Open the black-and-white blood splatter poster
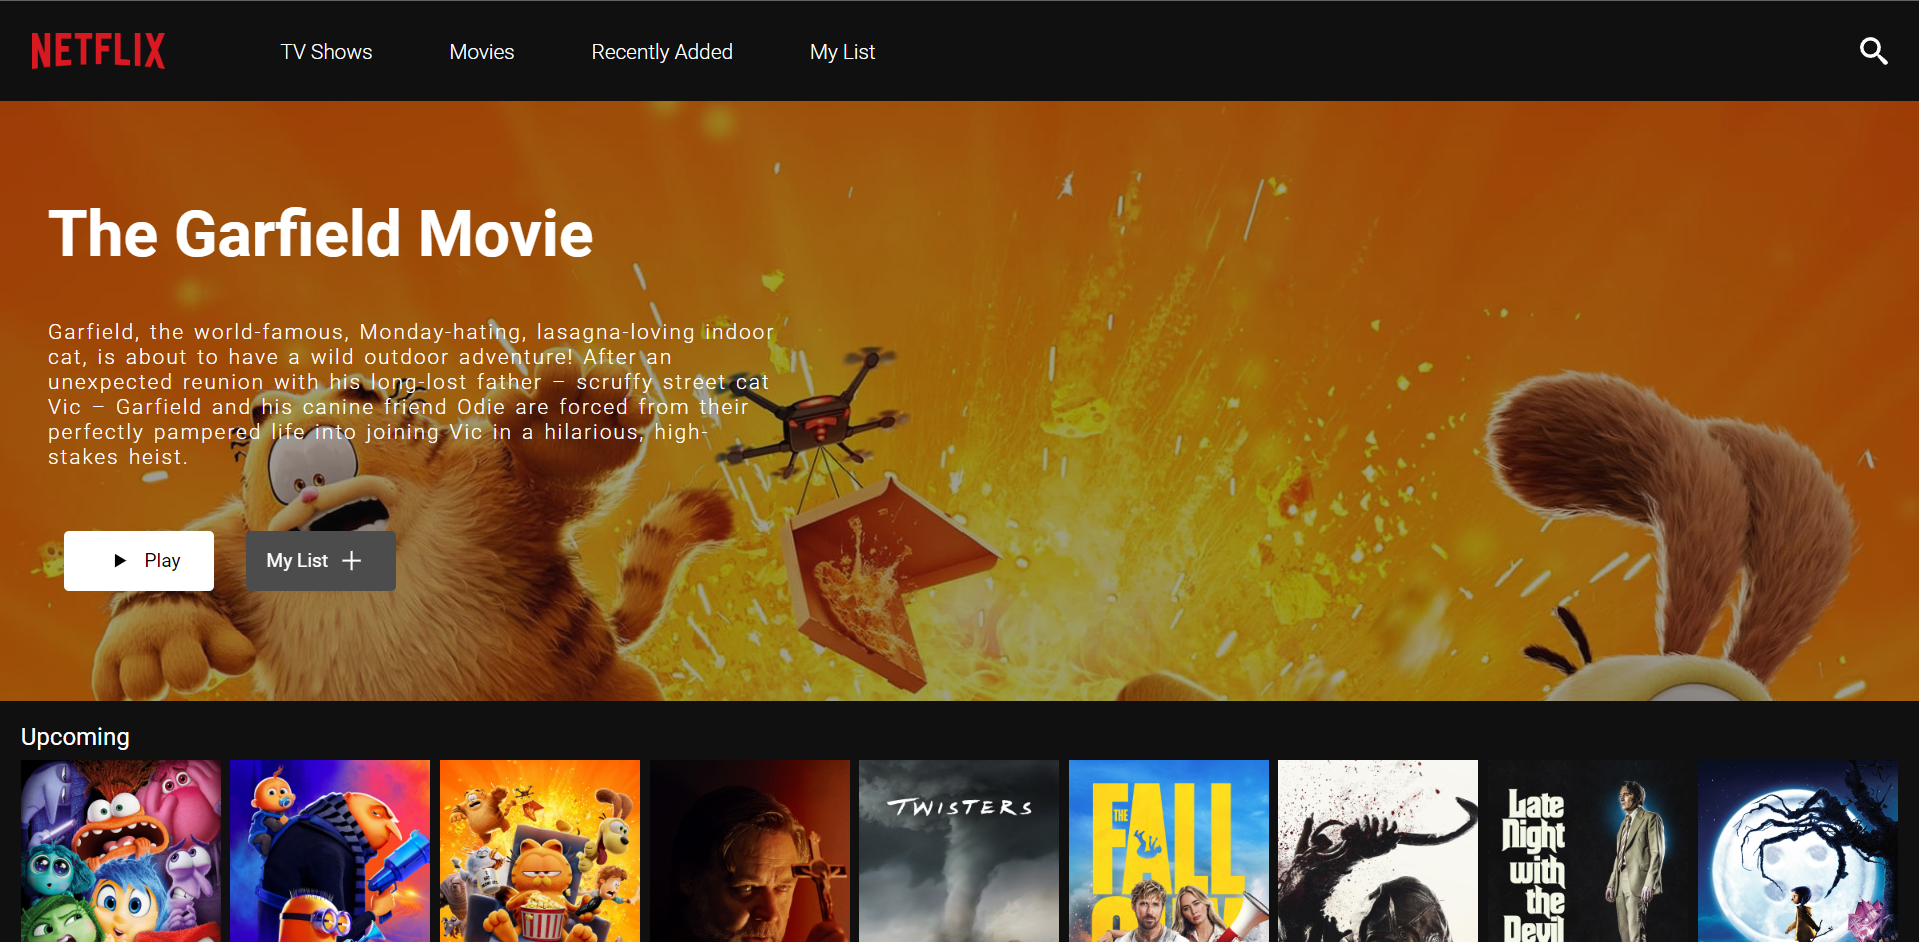Image resolution: width=1919 pixels, height=942 pixels. pos(1378,851)
